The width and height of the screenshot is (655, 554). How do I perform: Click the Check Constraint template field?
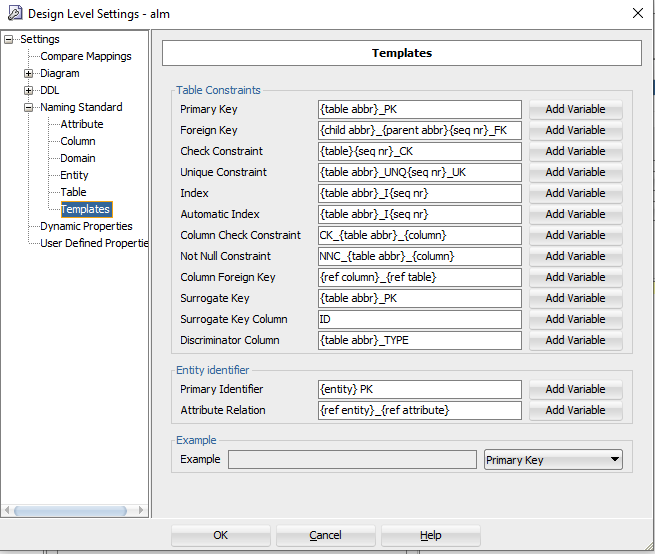[x=419, y=152]
